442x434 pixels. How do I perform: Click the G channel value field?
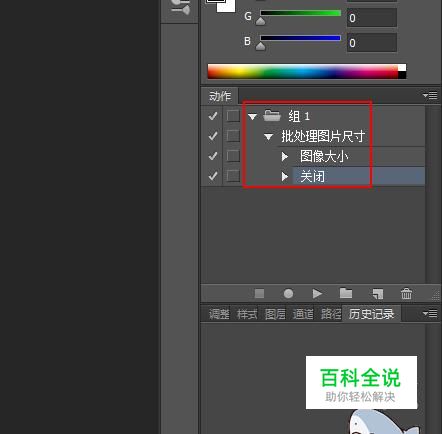click(372, 18)
